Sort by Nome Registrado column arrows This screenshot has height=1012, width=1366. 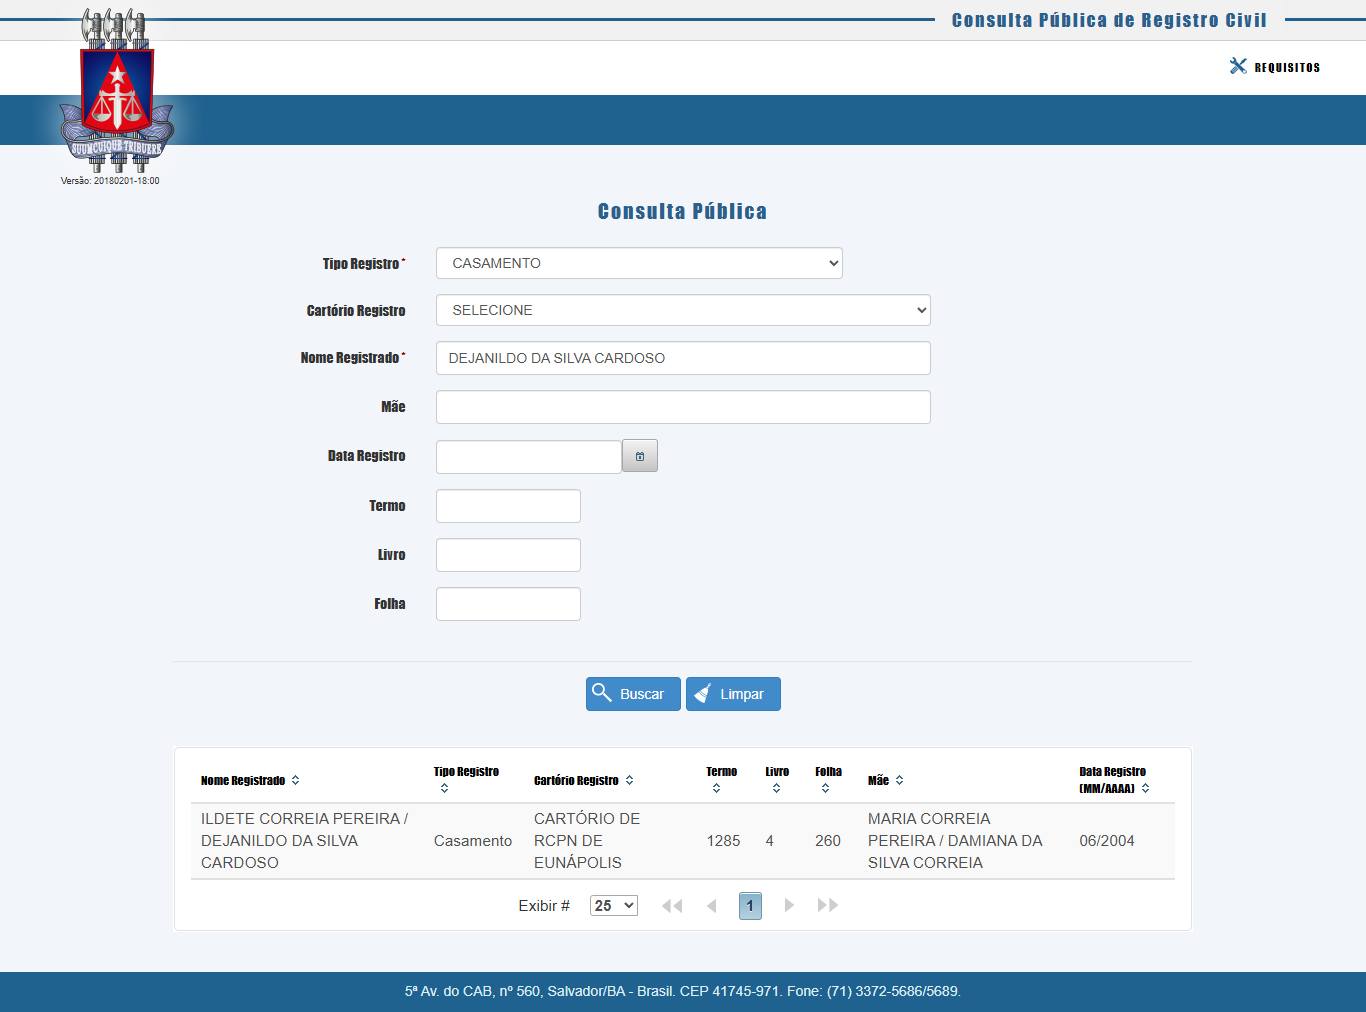click(x=295, y=780)
